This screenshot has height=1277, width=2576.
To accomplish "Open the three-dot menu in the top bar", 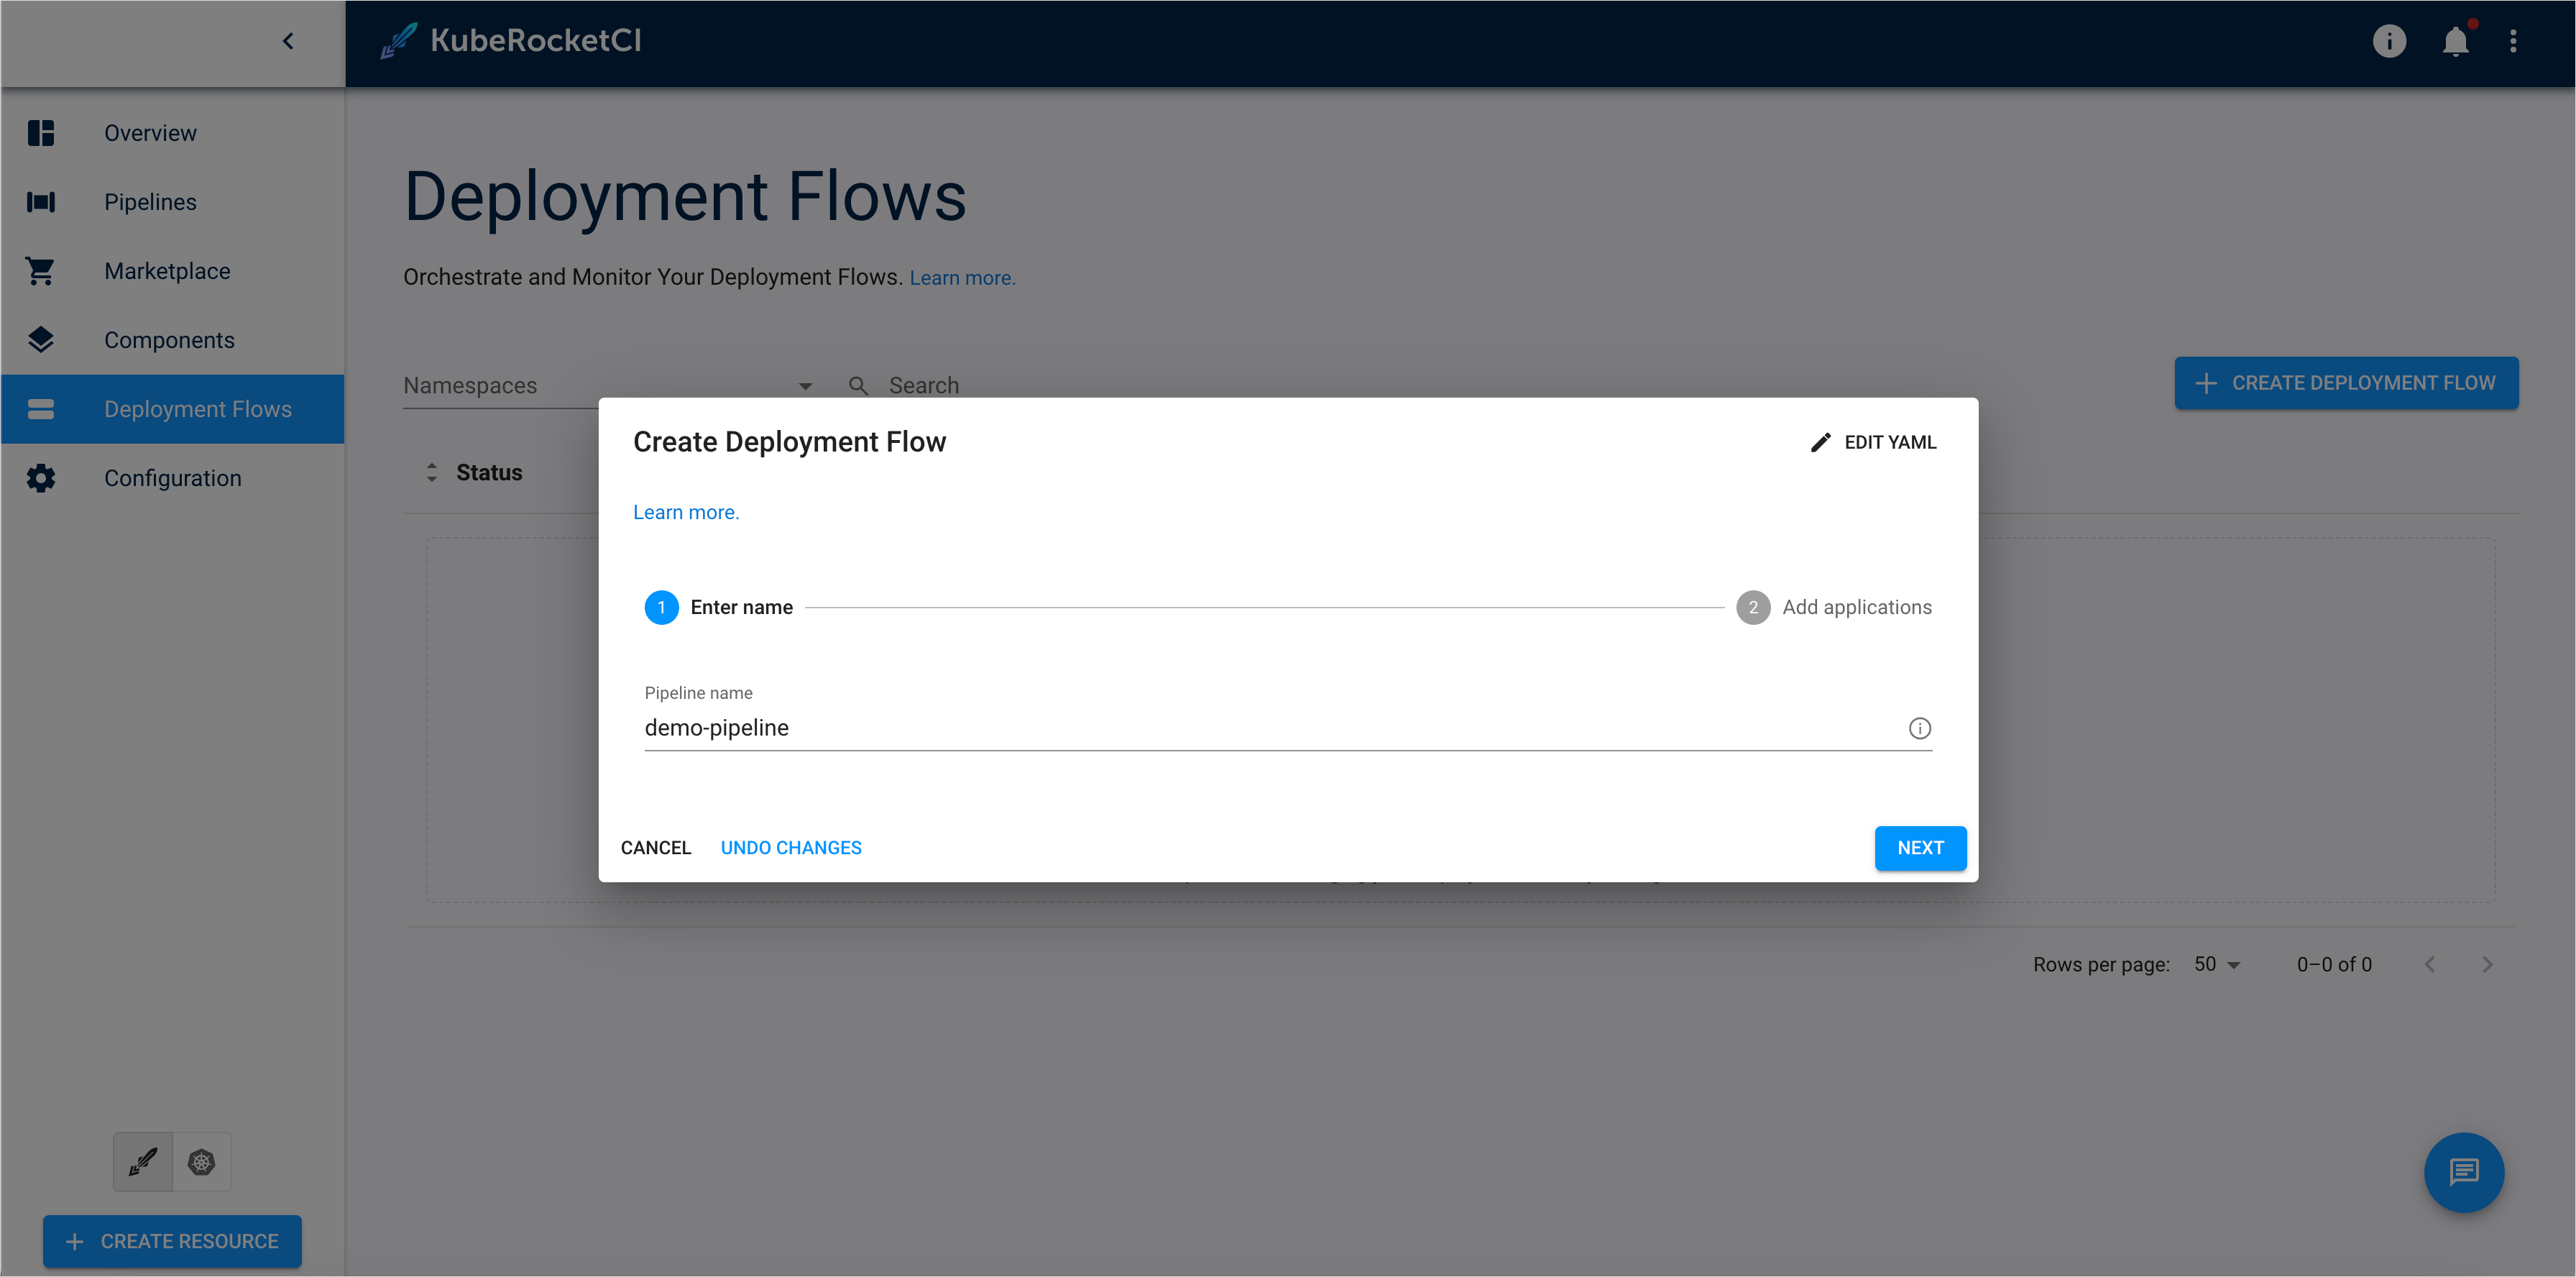I will 2515,41.
